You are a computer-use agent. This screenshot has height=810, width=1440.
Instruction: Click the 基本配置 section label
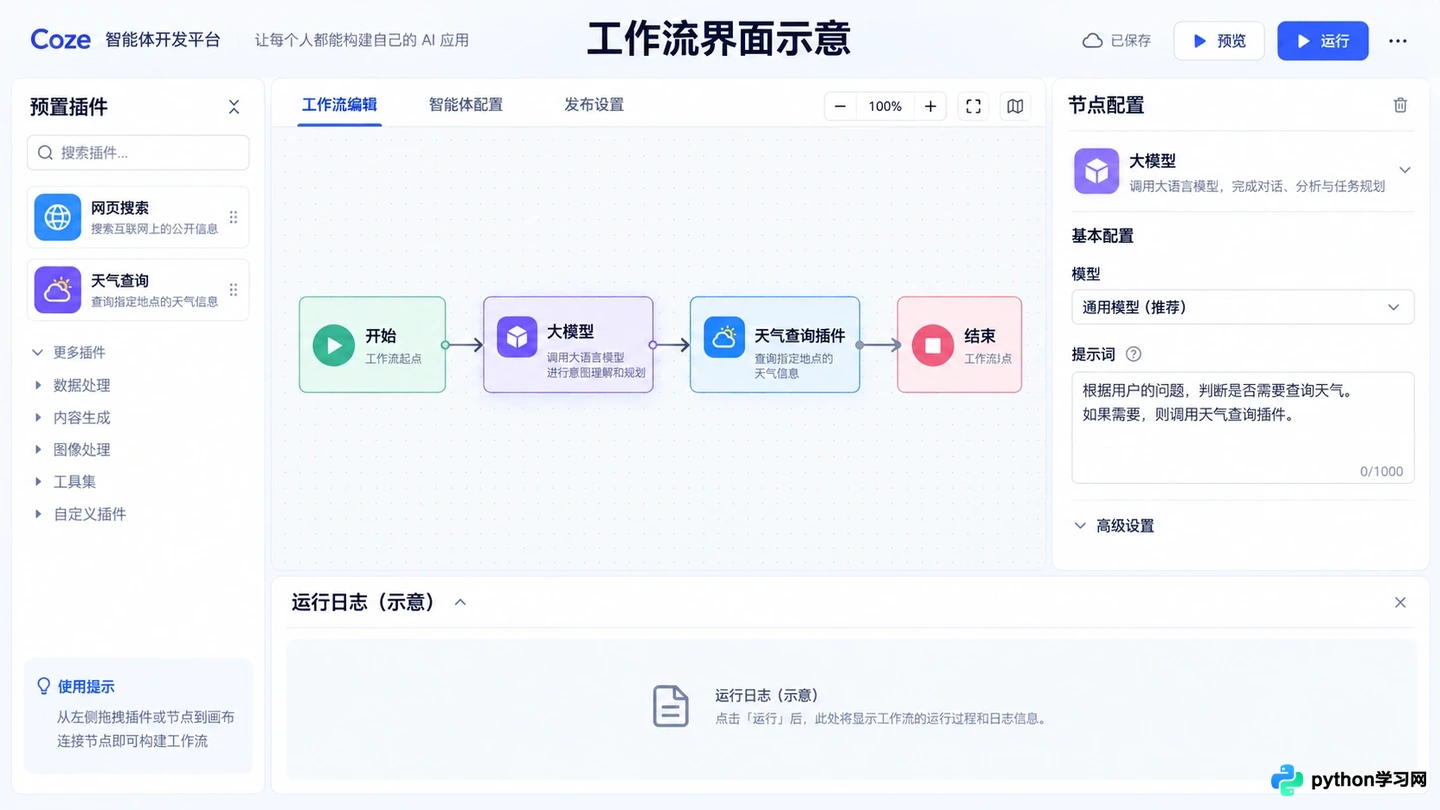[x=1102, y=236]
